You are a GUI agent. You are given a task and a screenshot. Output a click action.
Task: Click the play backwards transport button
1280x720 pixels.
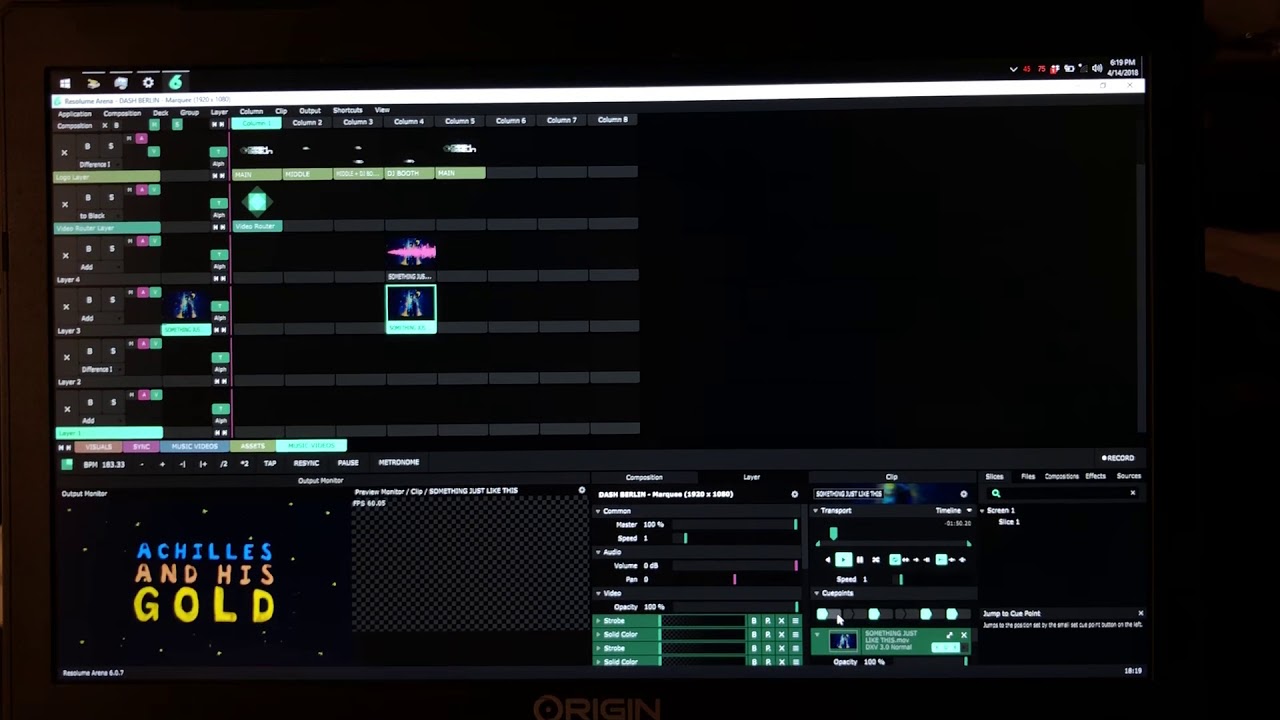click(x=827, y=560)
